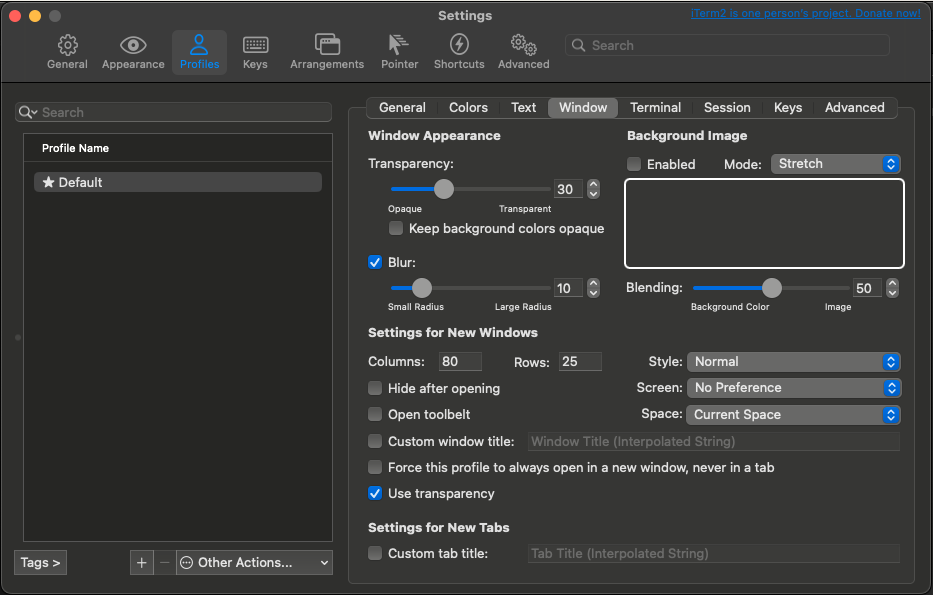
Task: Open the background image Mode Stretch dropdown
Action: point(835,164)
